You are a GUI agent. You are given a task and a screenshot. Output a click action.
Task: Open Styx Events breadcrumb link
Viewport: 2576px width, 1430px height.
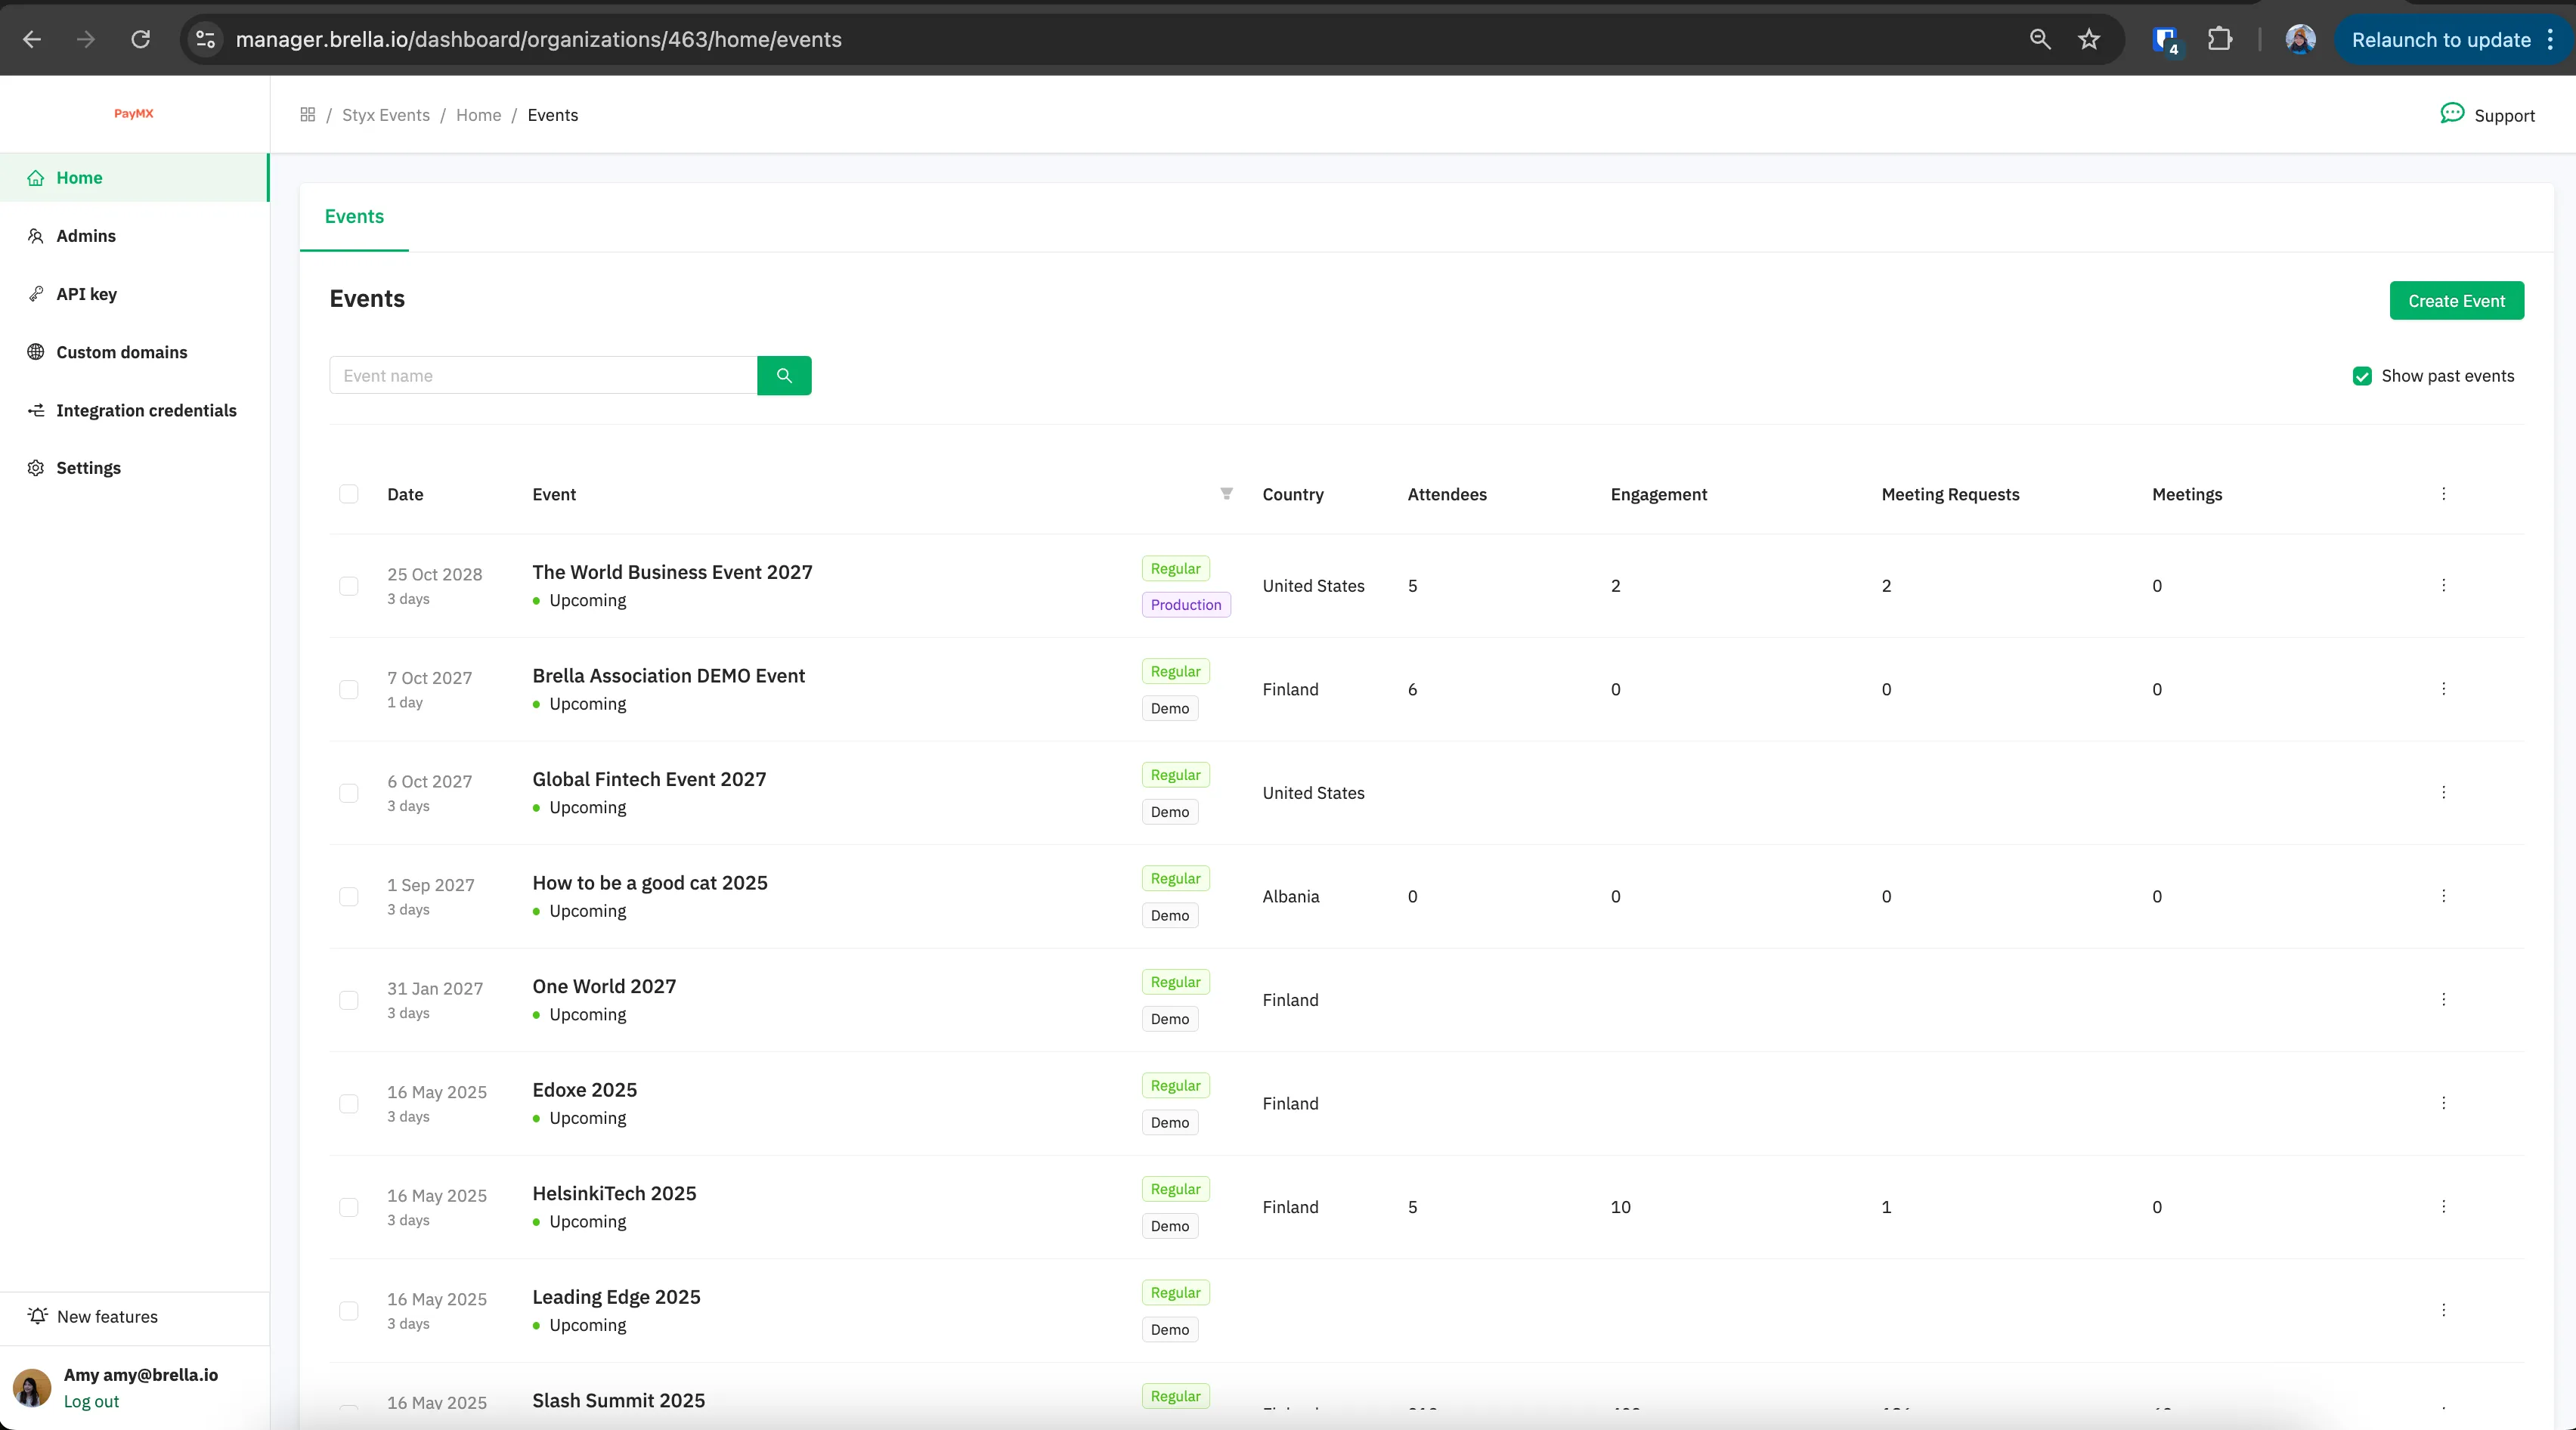[386, 115]
